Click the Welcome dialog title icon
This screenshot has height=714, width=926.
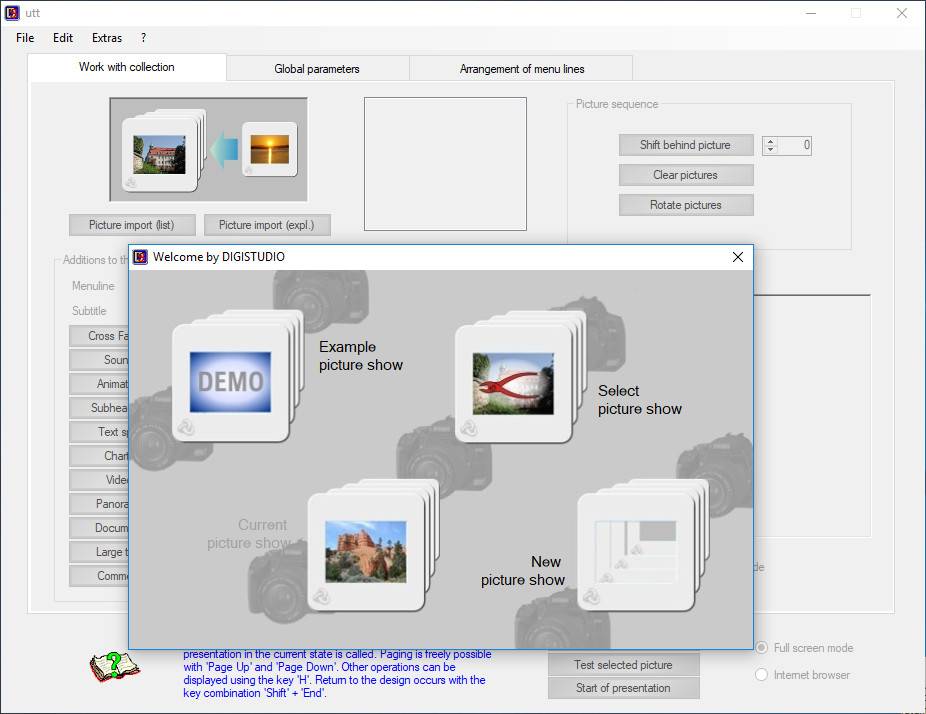click(140, 257)
